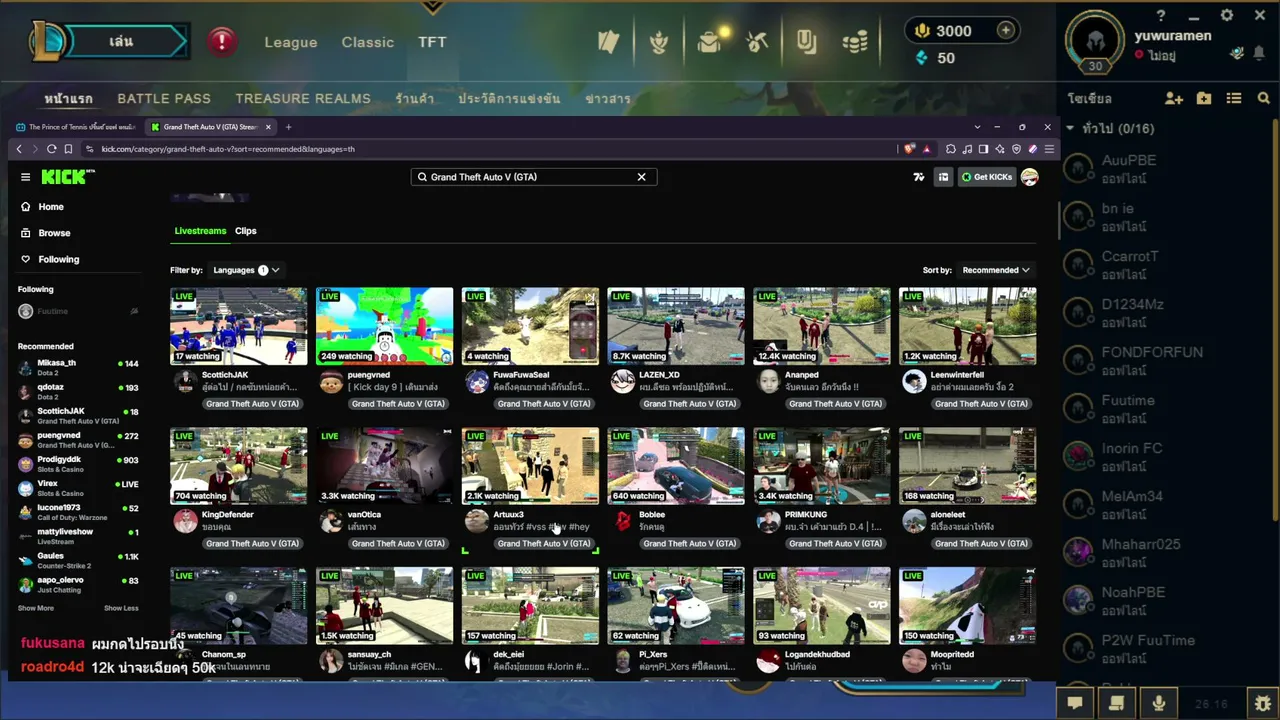Open the red alert icon beside the play button
The image size is (1280, 720).
pyautogui.click(x=221, y=41)
